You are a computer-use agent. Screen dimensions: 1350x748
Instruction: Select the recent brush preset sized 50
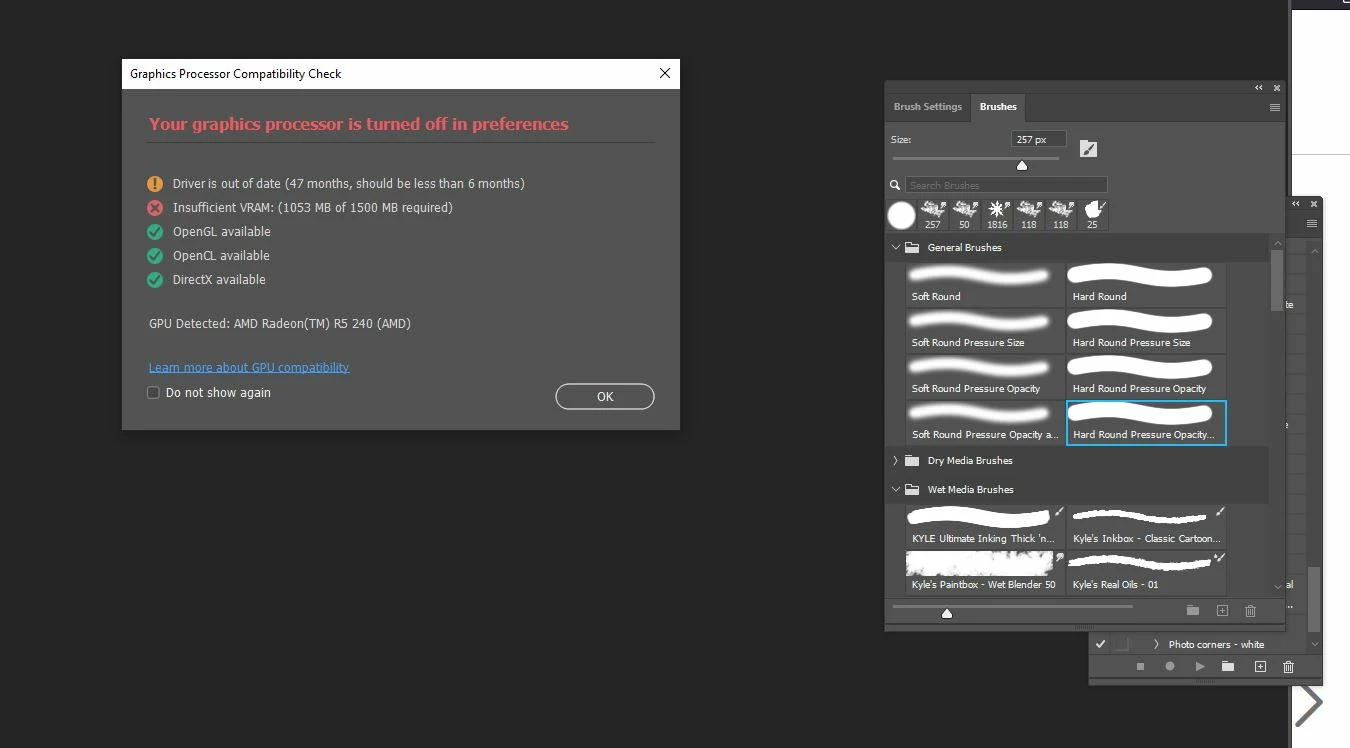pos(965,215)
